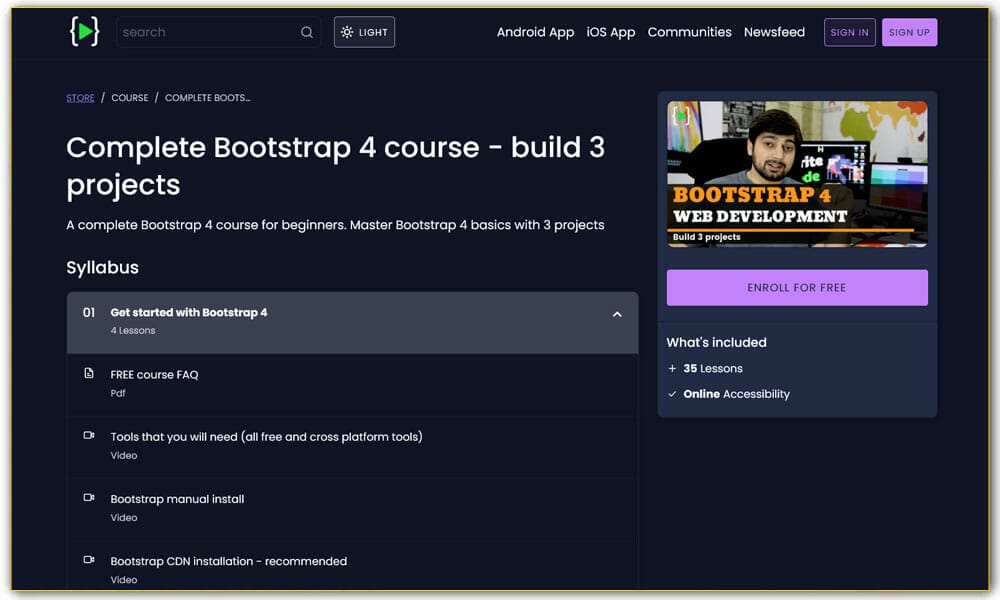This screenshot has height=600, width=1000.
Task: Click the section number 01
Action: tap(89, 312)
